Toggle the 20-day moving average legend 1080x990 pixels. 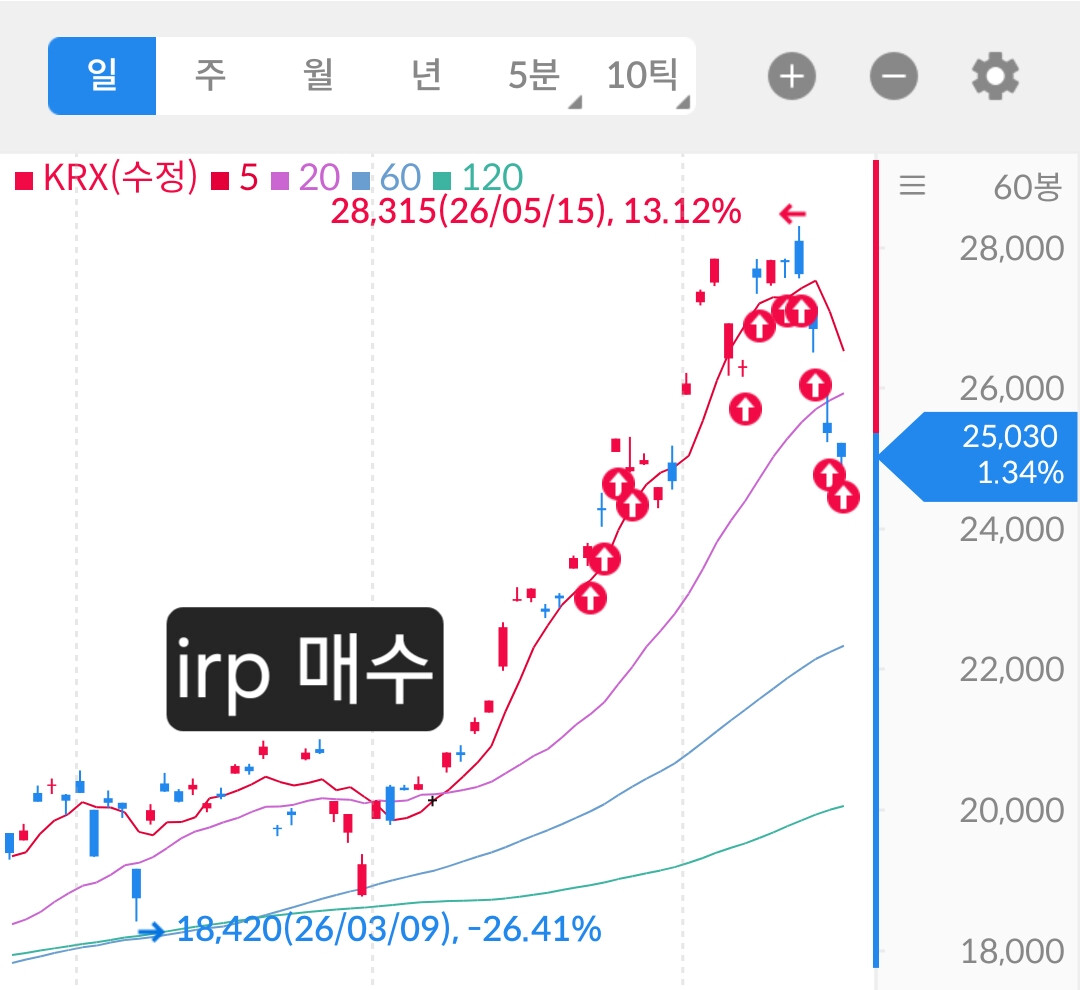tap(306, 179)
